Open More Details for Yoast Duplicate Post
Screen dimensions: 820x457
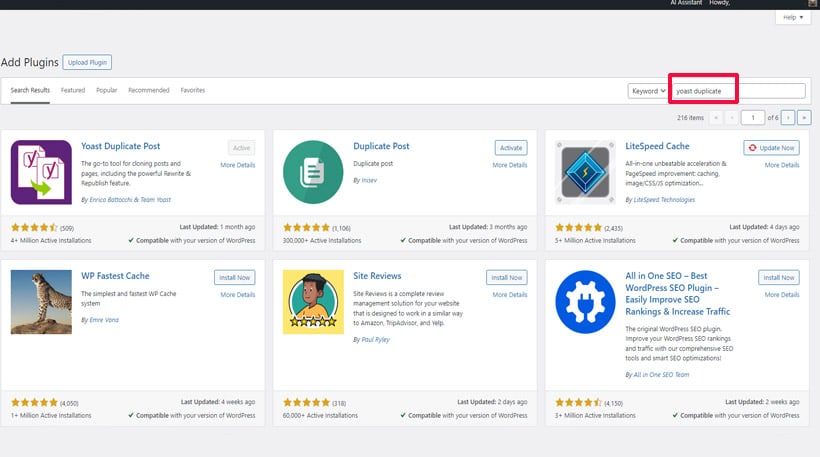click(238, 165)
